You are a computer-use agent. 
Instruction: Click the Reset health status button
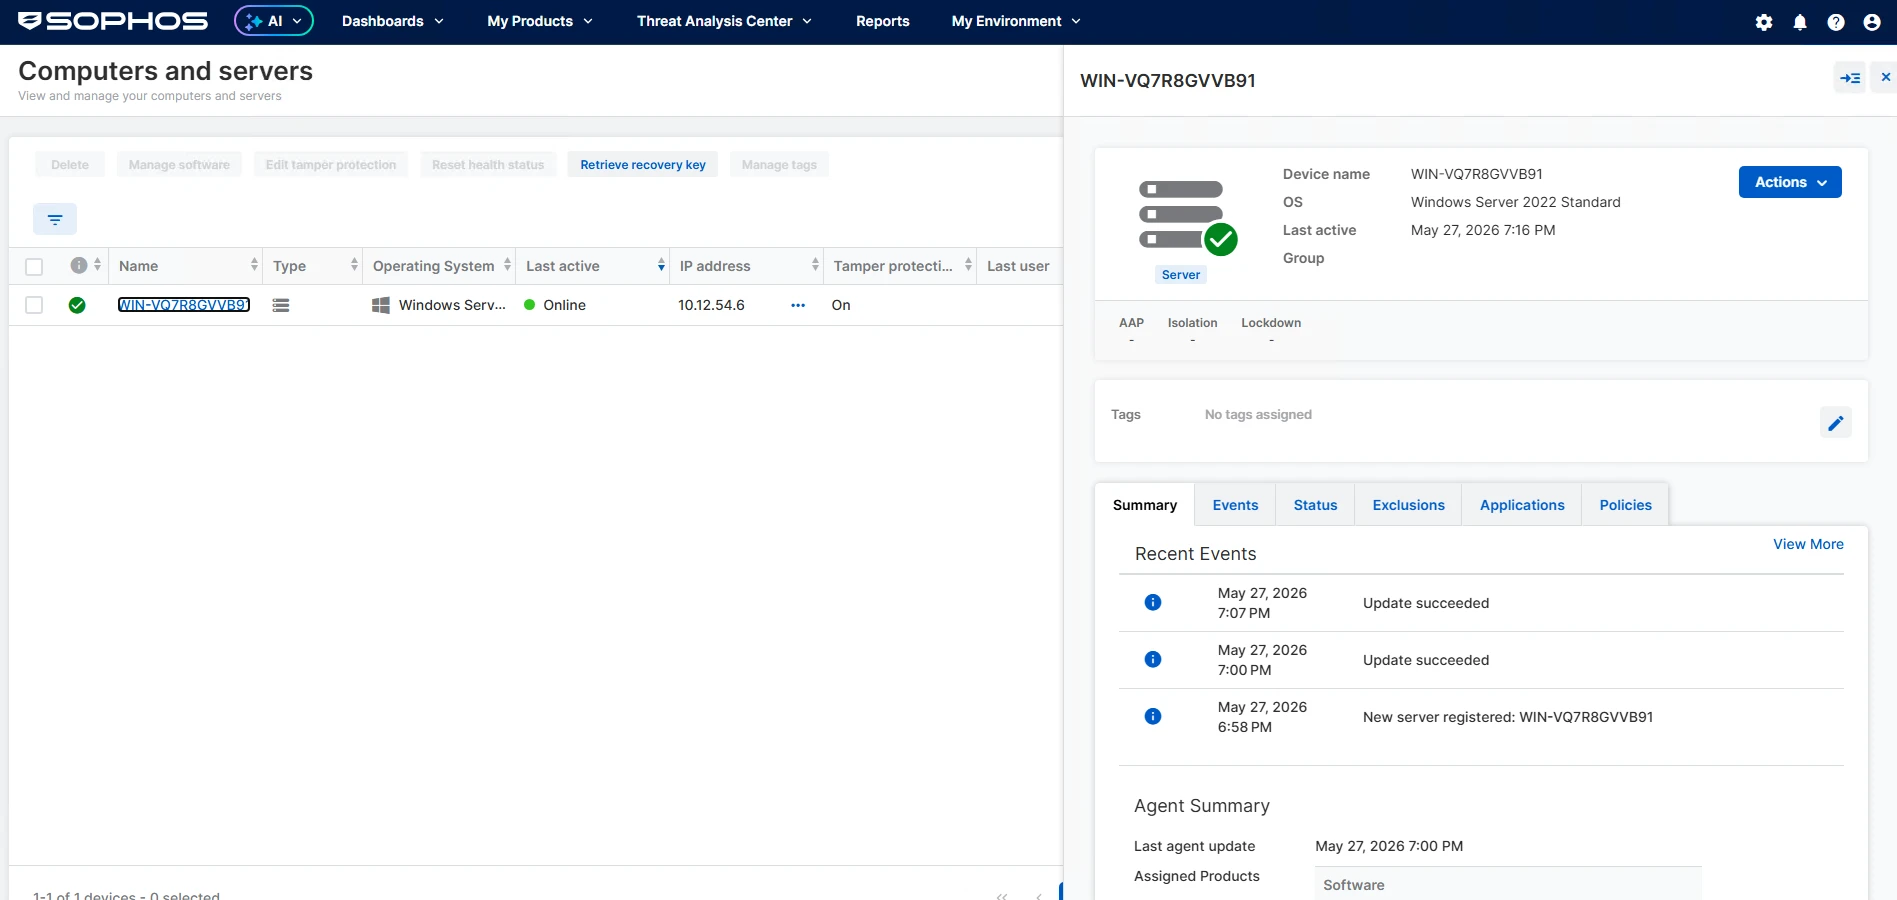(x=488, y=165)
